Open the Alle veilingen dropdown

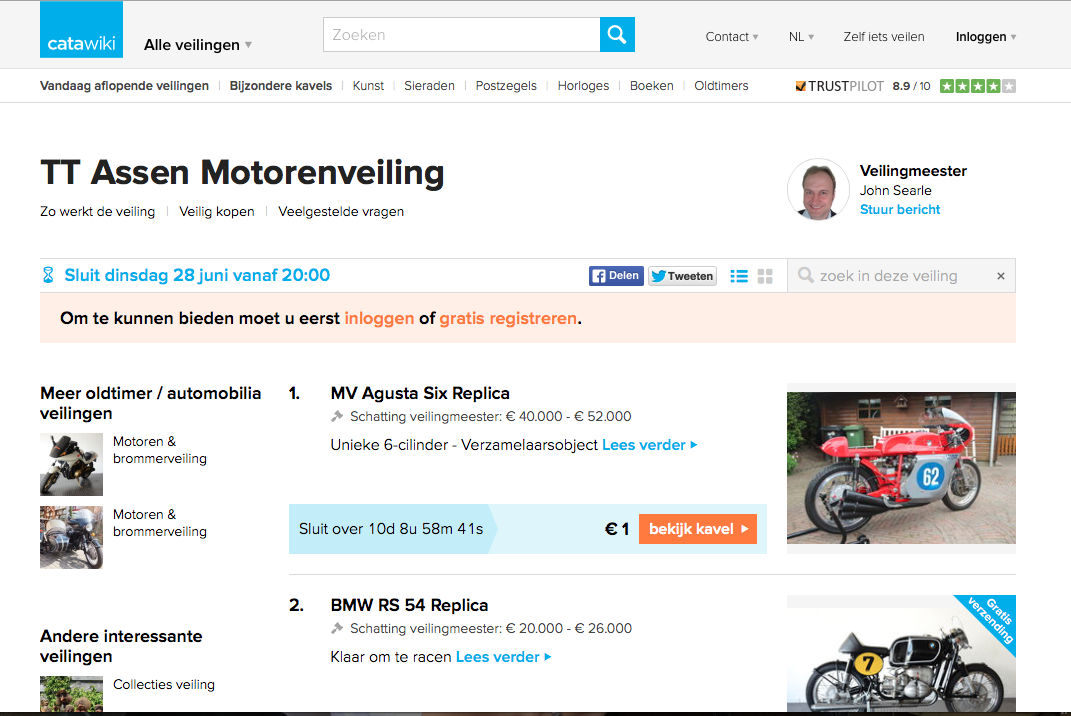[196, 44]
